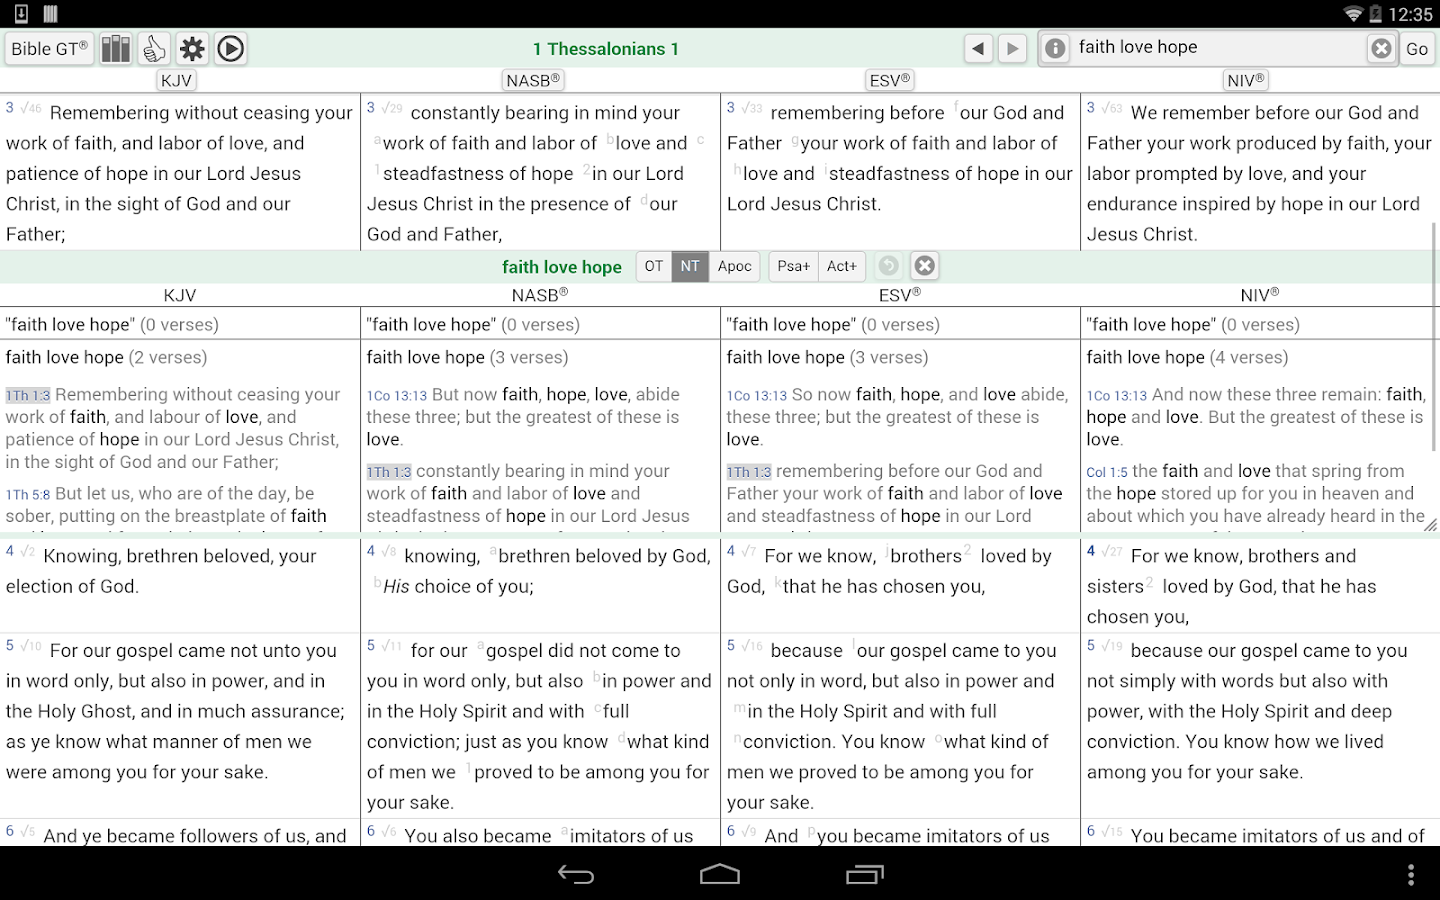Screen dimensions: 1440x900
Task: Open the KJV version selector header
Action: pos(176,80)
